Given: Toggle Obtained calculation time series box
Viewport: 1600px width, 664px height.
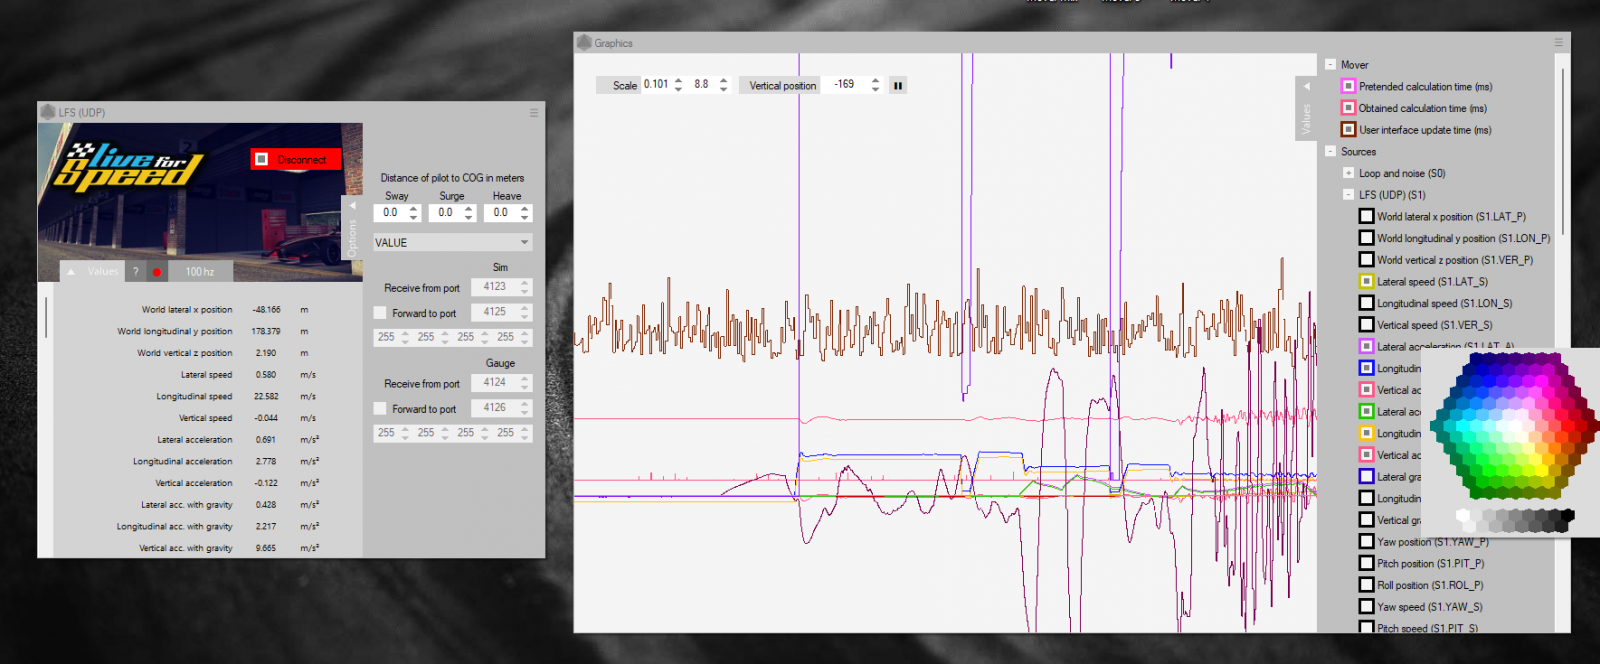Looking at the screenshot, I should (x=1348, y=108).
